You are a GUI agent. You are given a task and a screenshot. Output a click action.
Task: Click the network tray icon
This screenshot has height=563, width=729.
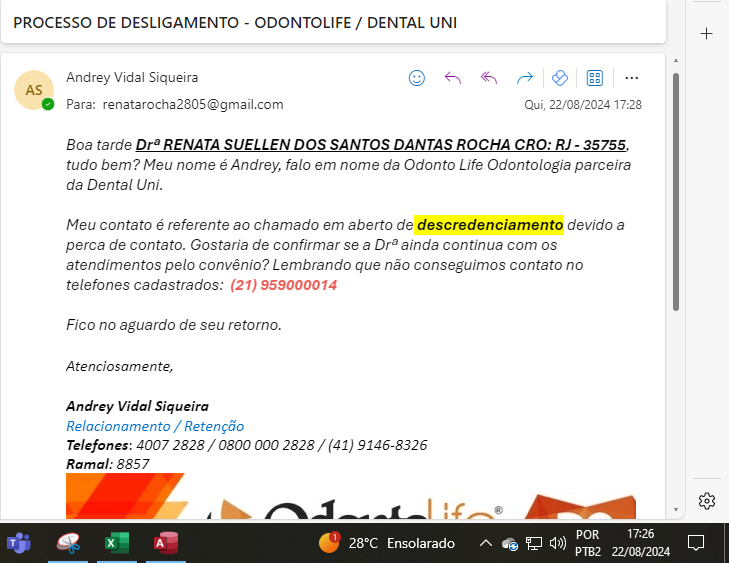pyautogui.click(x=534, y=543)
